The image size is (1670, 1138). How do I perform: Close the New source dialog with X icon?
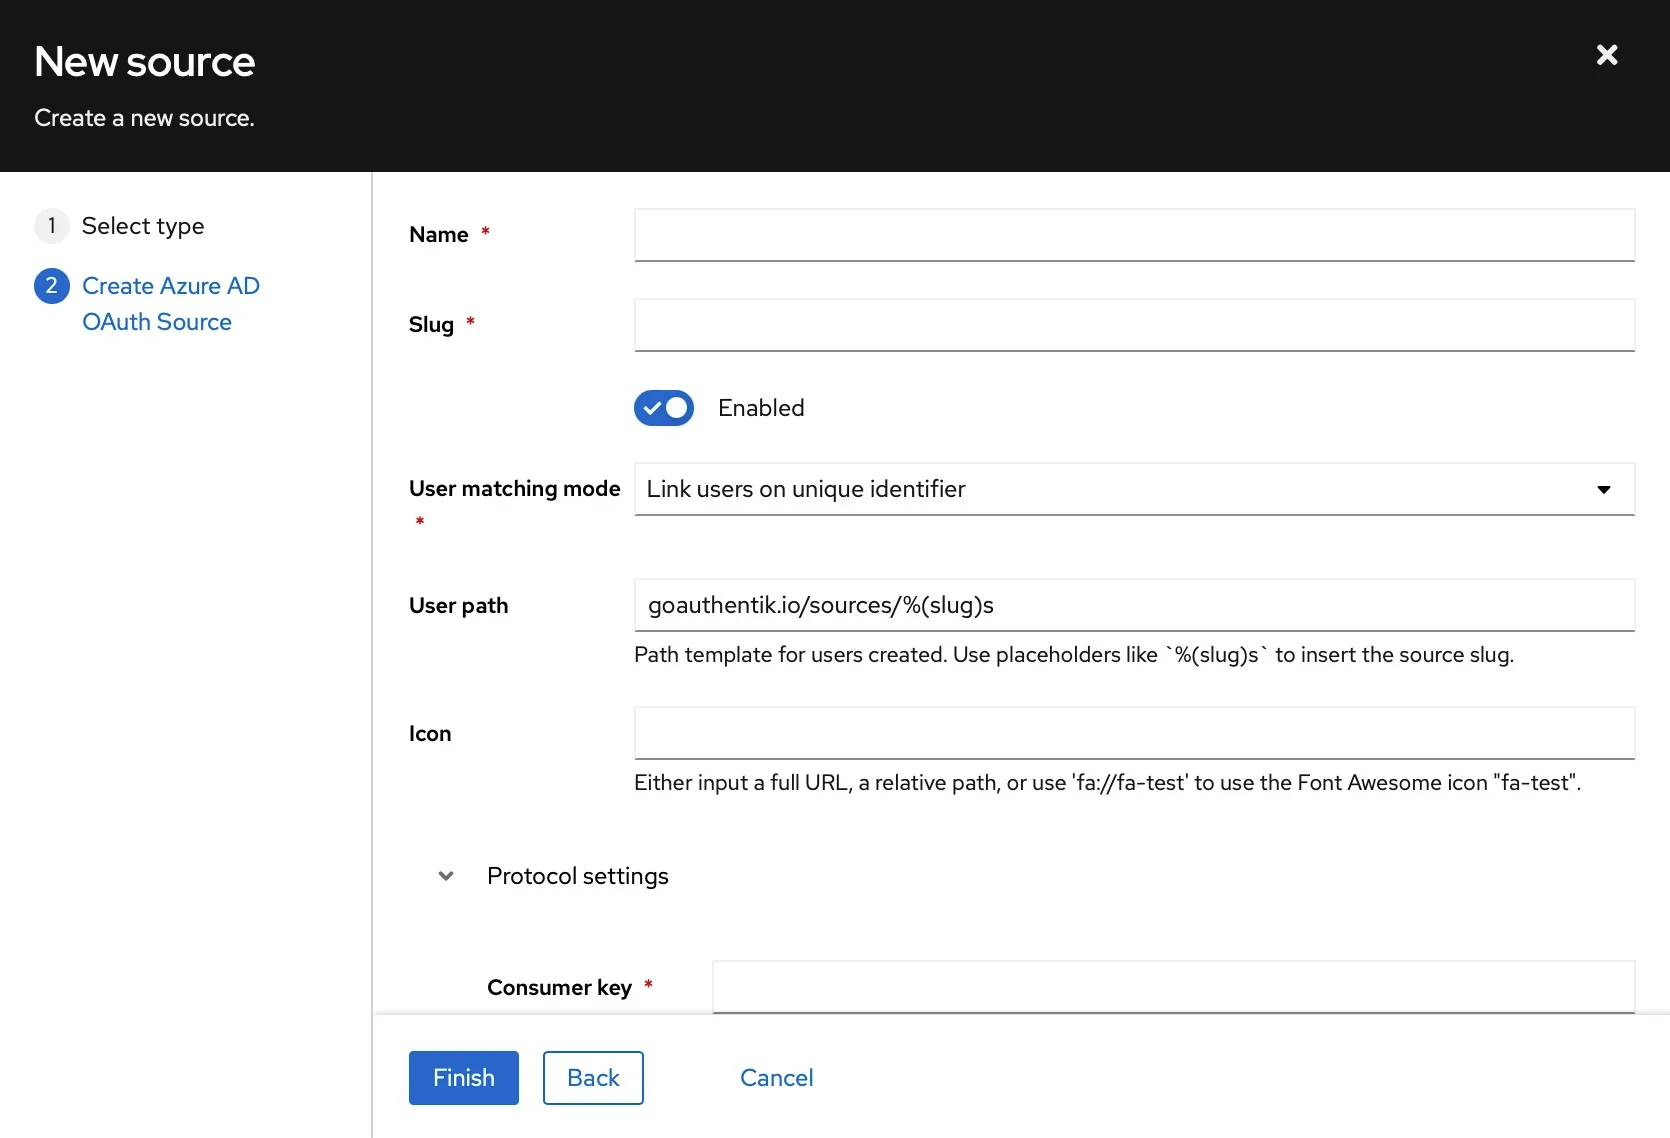coord(1607,55)
